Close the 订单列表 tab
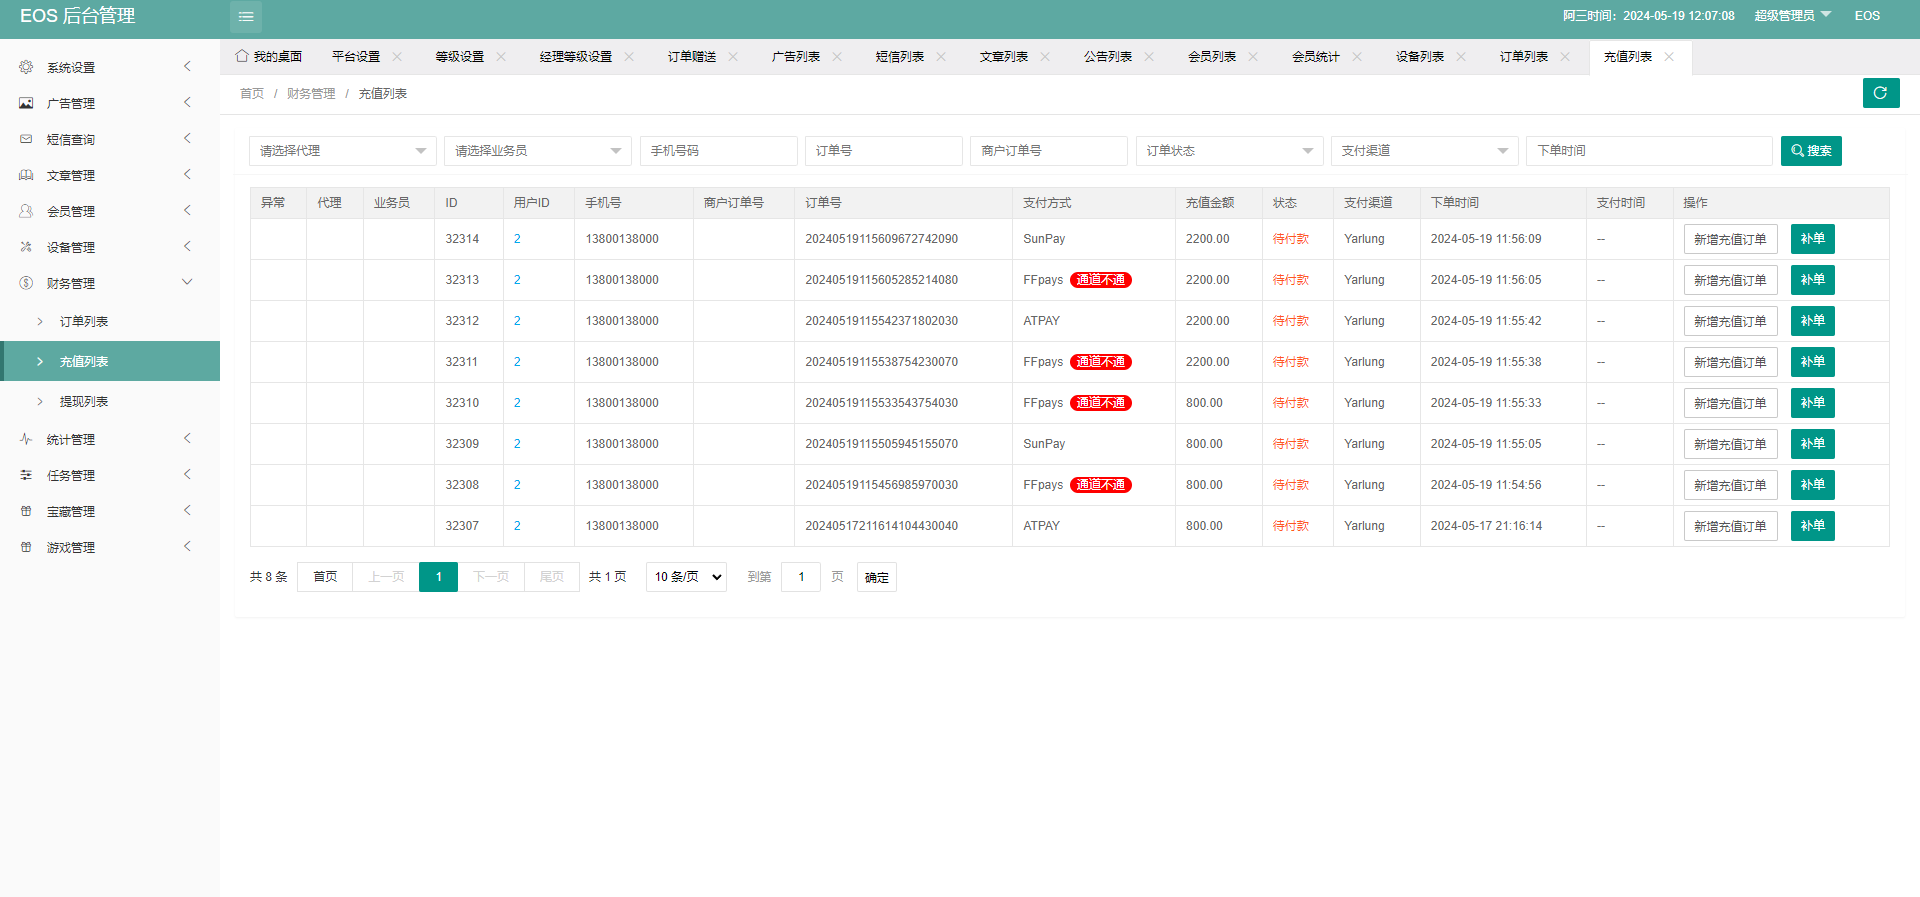This screenshot has width=1920, height=897. (x=1565, y=57)
